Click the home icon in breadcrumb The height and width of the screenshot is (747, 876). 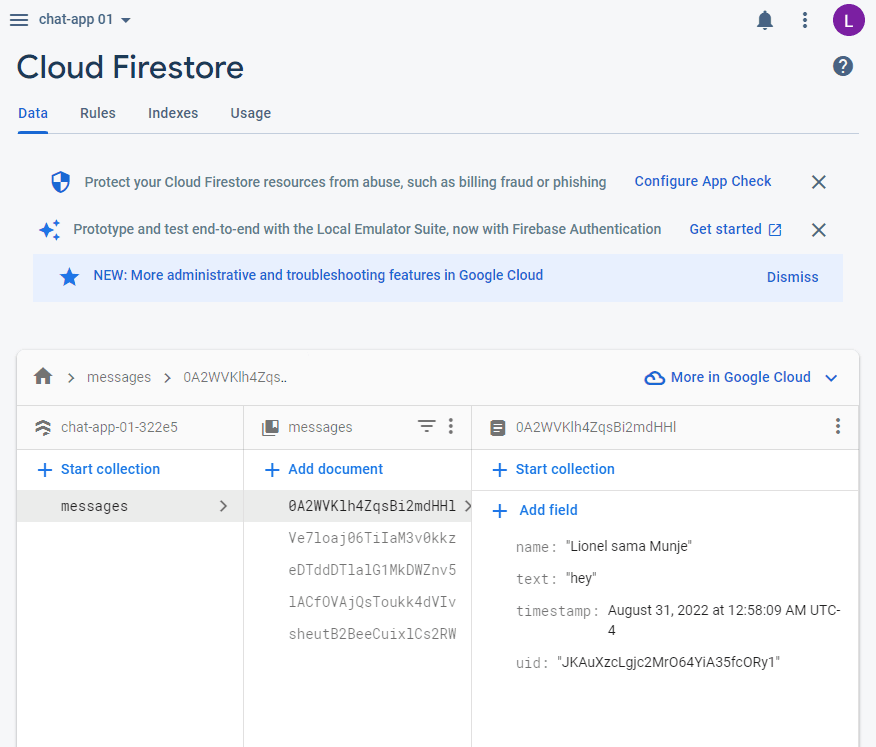(x=42, y=377)
